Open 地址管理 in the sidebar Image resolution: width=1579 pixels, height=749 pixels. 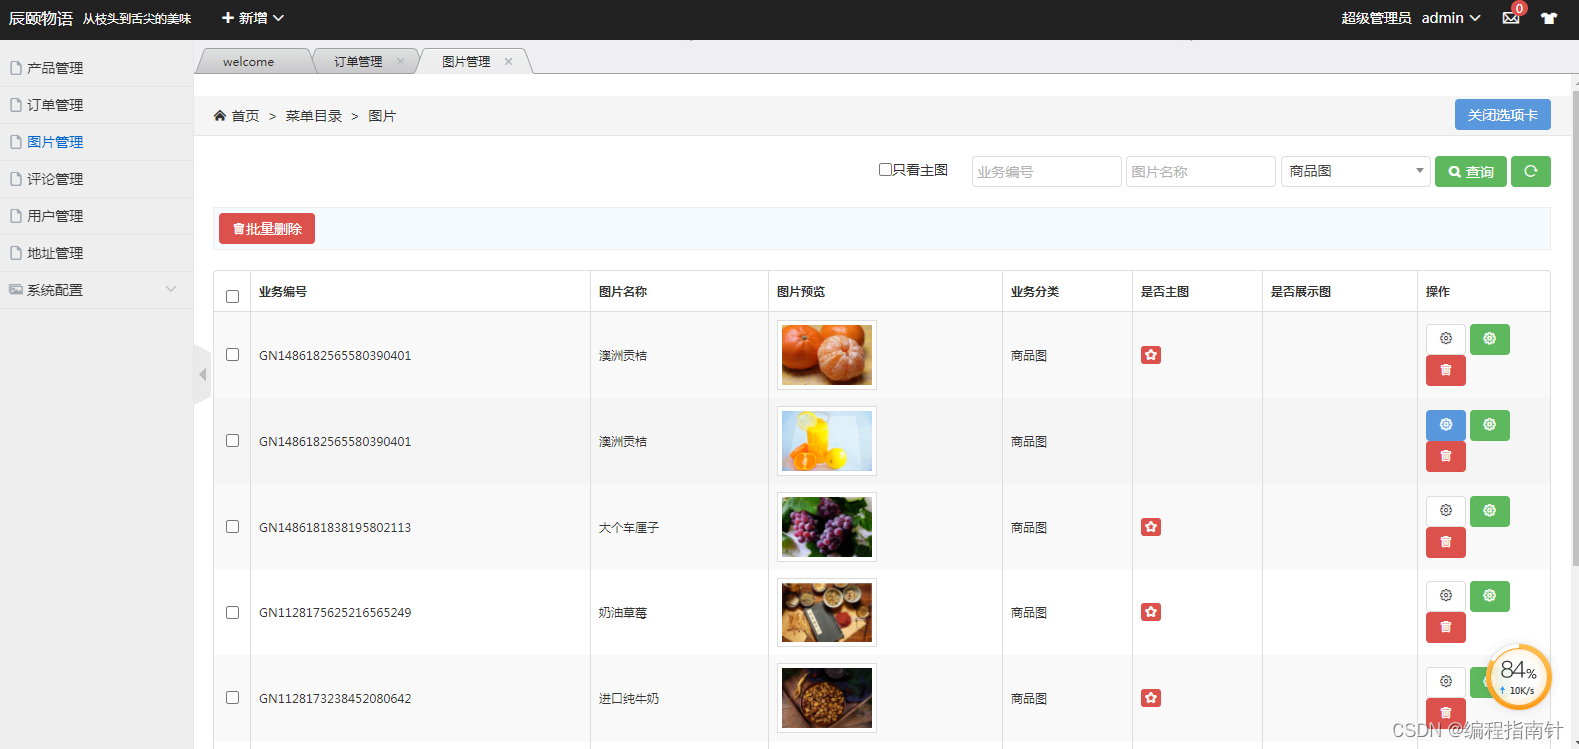(96, 253)
